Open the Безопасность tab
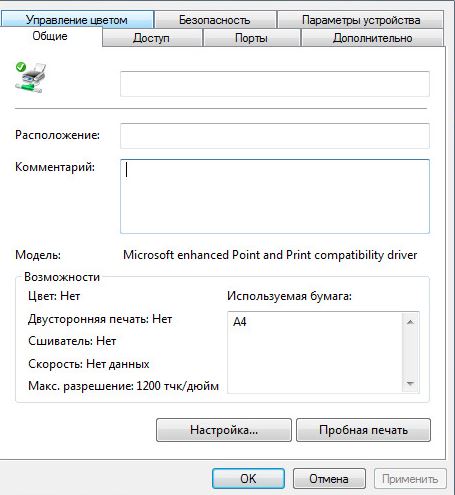 tap(215, 19)
